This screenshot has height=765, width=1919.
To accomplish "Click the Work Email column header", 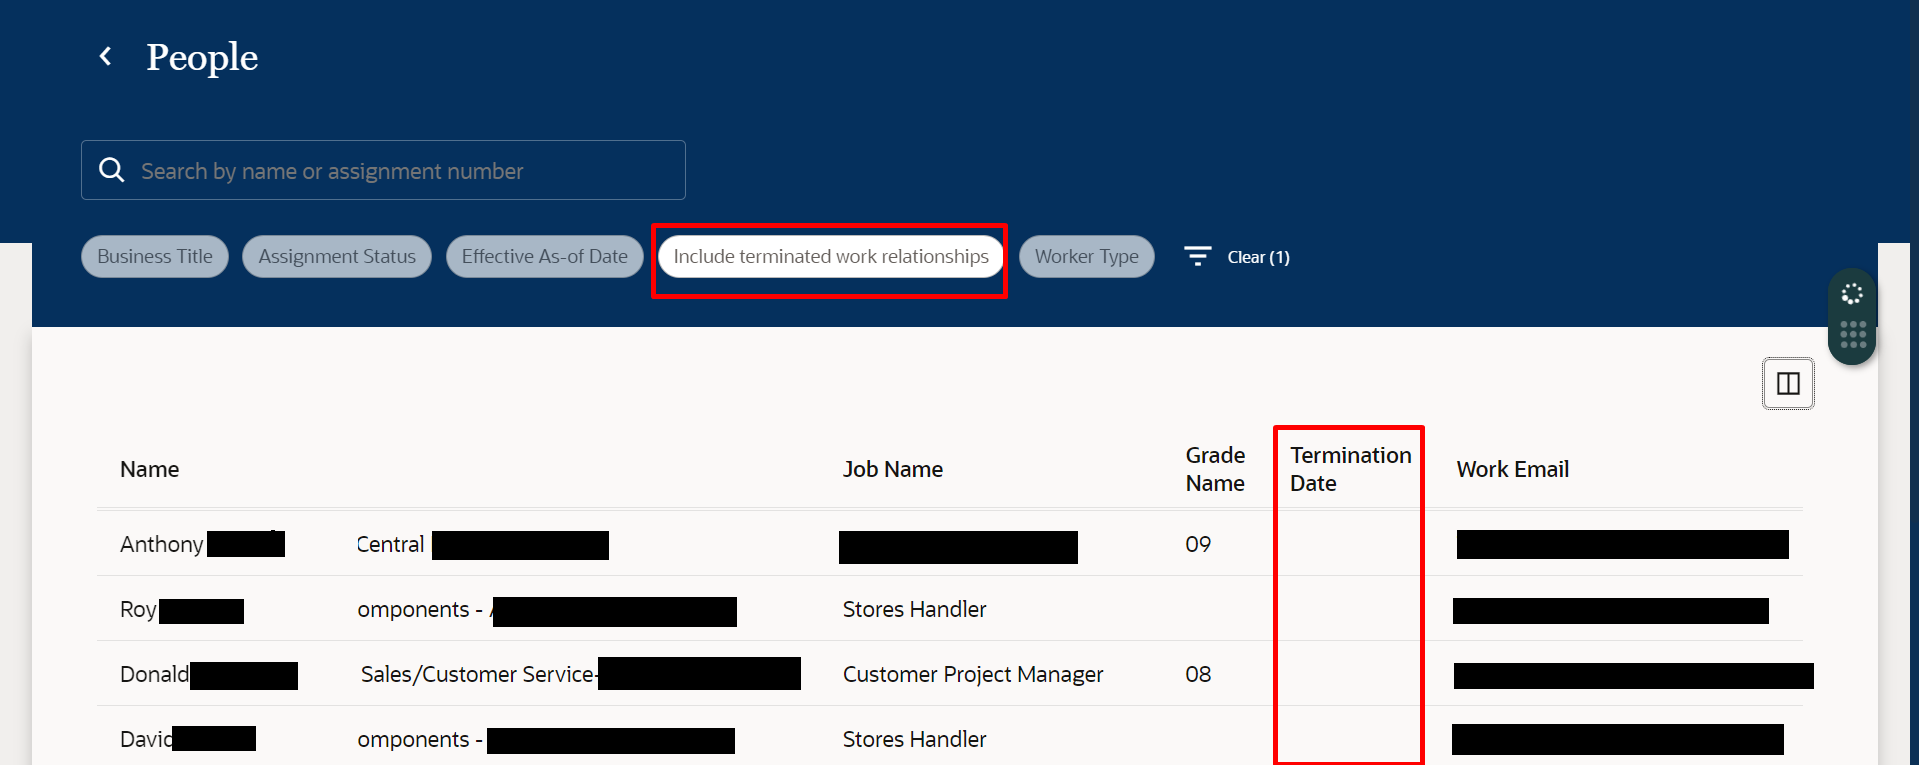I will point(1513,469).
